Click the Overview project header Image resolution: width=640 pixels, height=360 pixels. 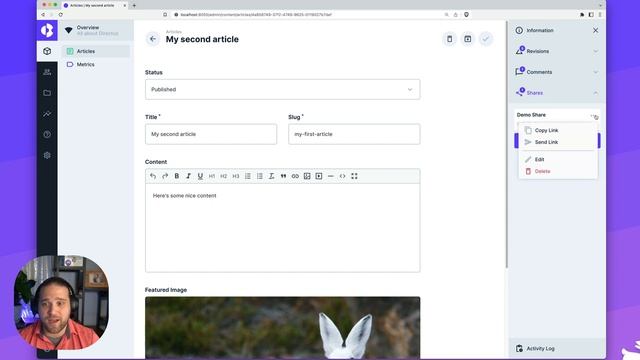96,30
